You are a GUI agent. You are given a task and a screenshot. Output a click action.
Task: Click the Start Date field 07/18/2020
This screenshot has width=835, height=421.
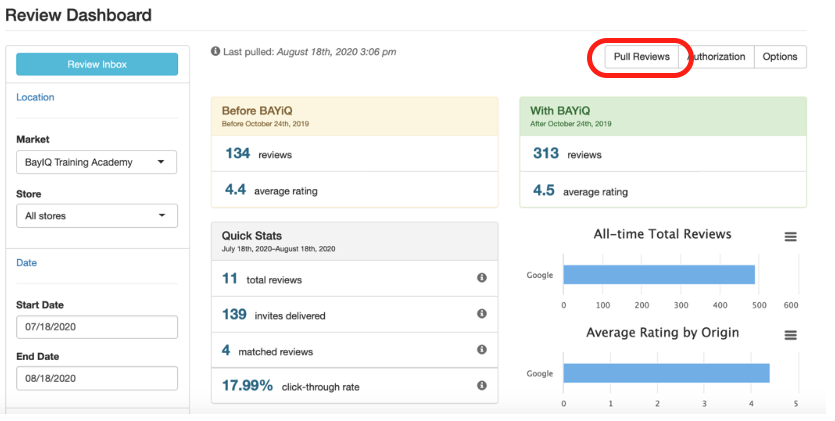(x=97, y=327)
